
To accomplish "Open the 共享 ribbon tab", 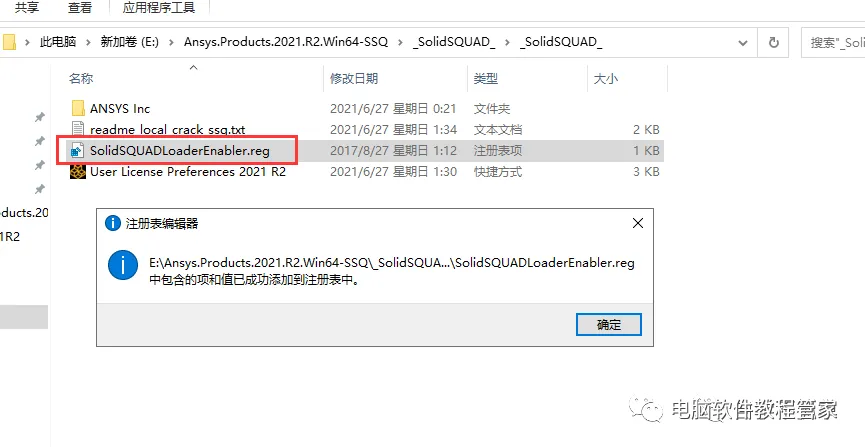I will pos(26,8).
